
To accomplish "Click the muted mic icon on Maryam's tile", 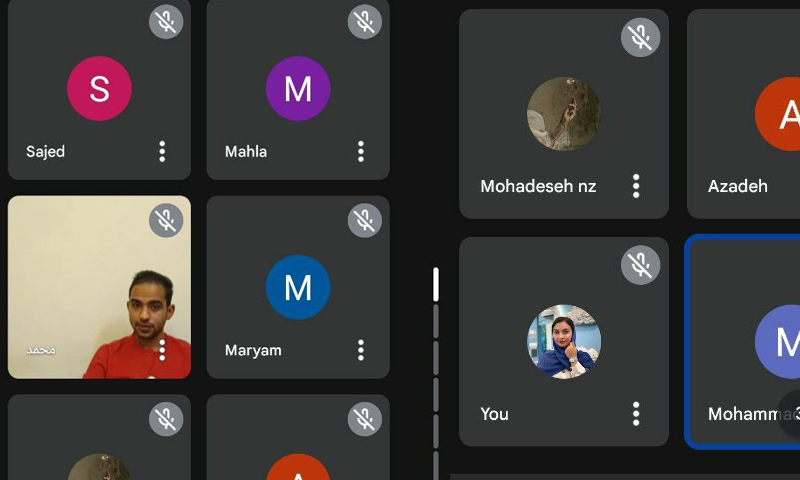I will coord(364,220).
